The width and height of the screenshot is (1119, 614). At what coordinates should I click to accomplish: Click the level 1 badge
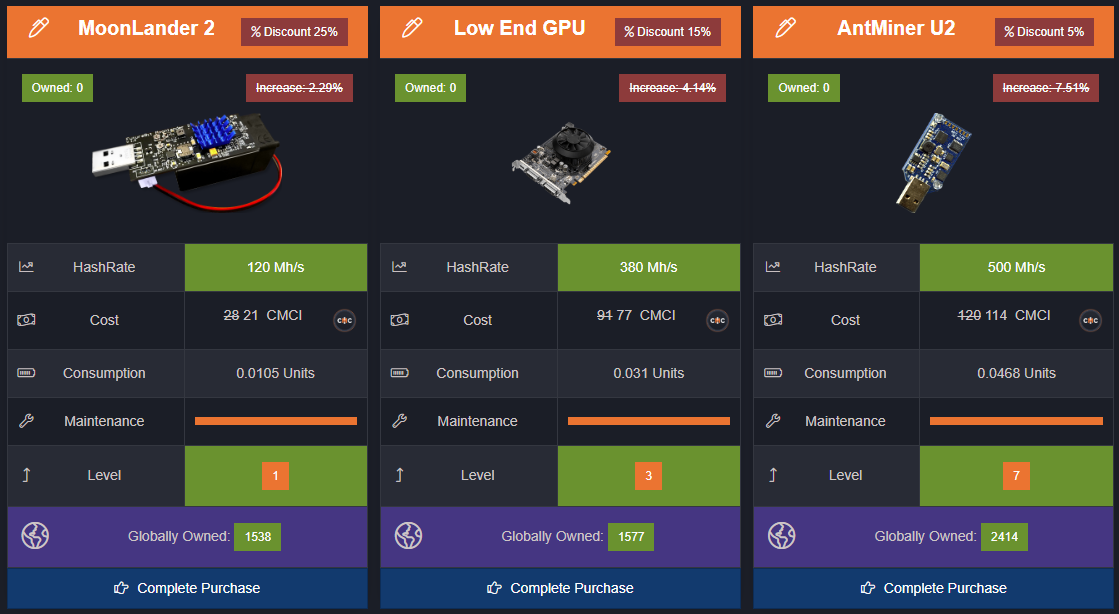[x=275, y=475]
